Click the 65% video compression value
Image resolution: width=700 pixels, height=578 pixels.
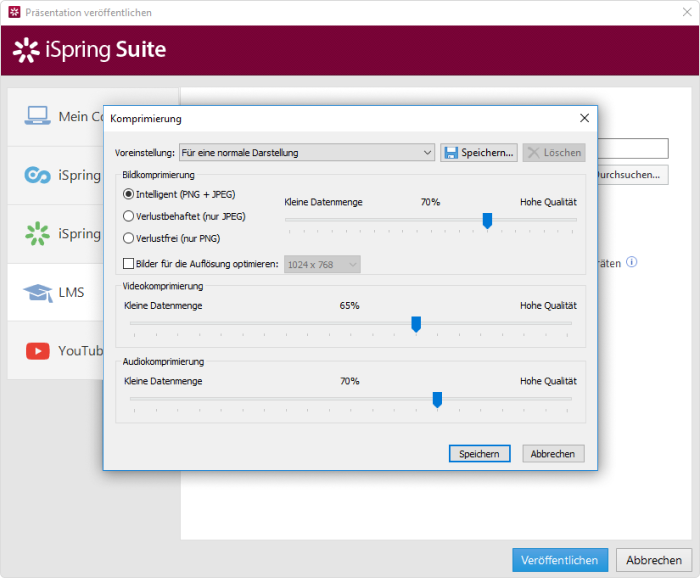click(x=350, y=306)
